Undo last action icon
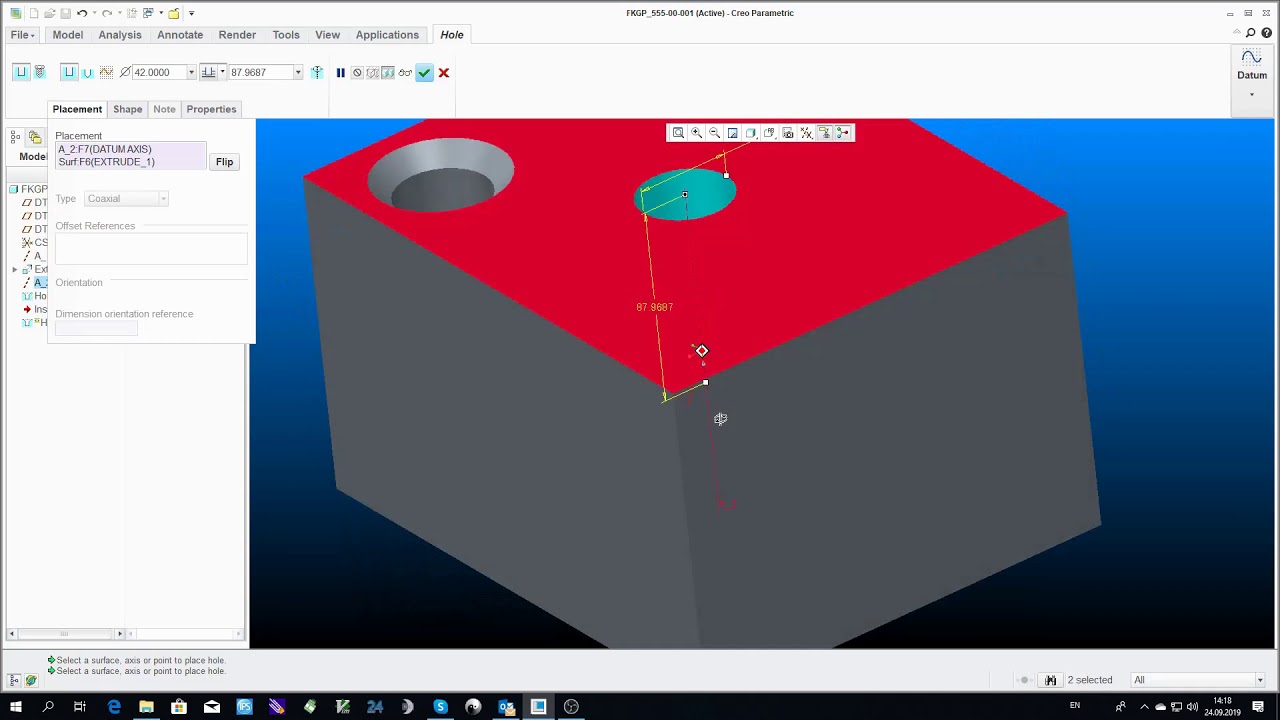This screenshot has height=720, width=1280. point(81,13)
